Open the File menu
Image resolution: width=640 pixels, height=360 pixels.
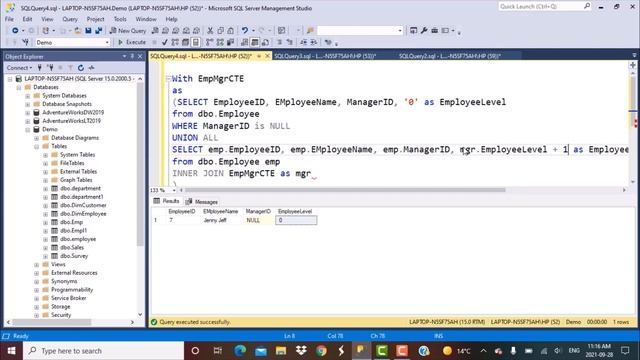point(9,19)
